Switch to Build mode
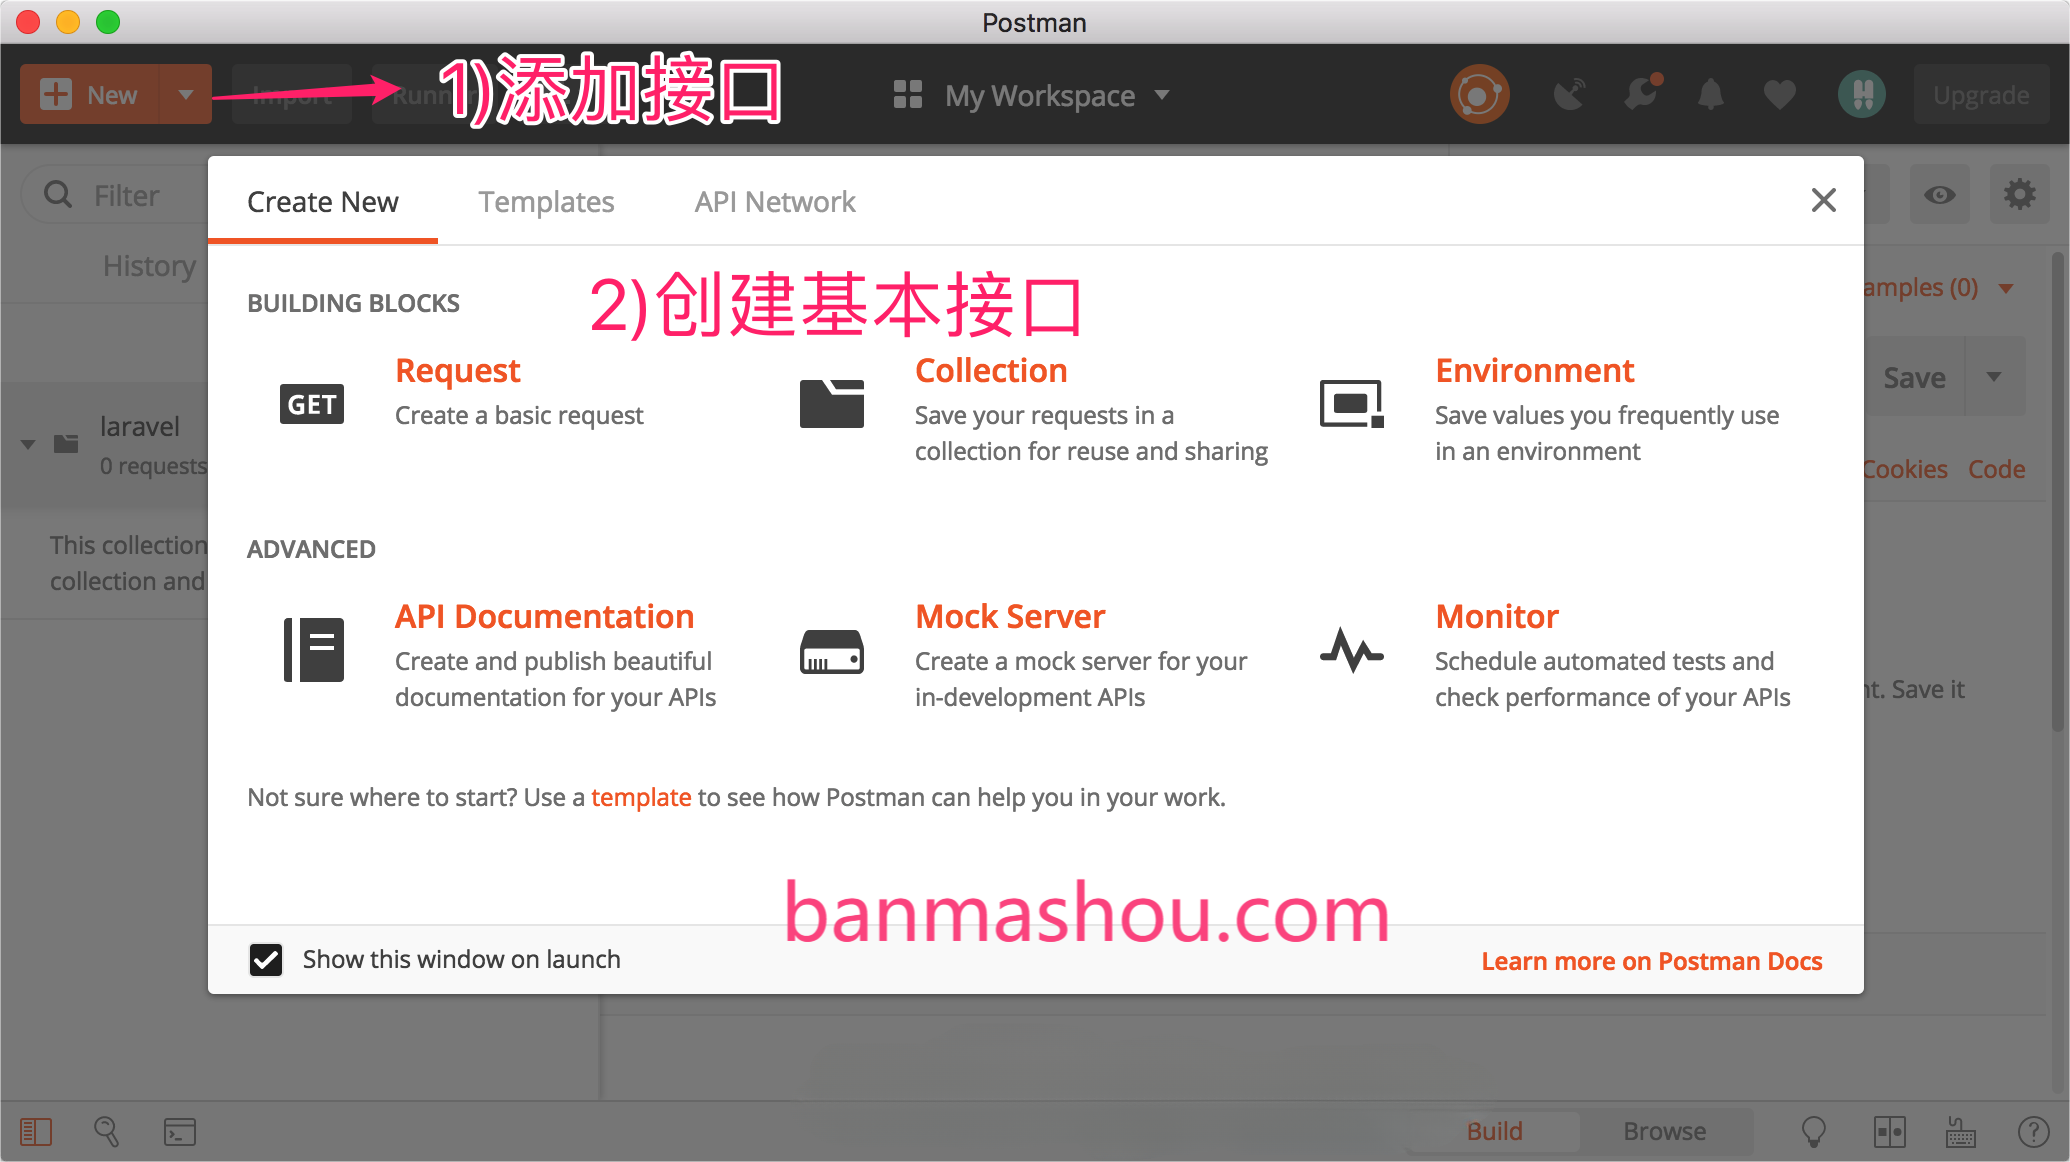Image resolution: width=2070 pixels, height=1162 pixels. tap(1494, 1131)
